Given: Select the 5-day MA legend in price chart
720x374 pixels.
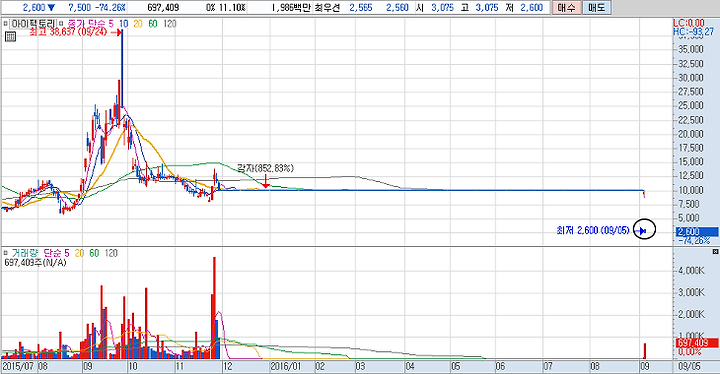Looking at the screenshot, I should [111, 23].
